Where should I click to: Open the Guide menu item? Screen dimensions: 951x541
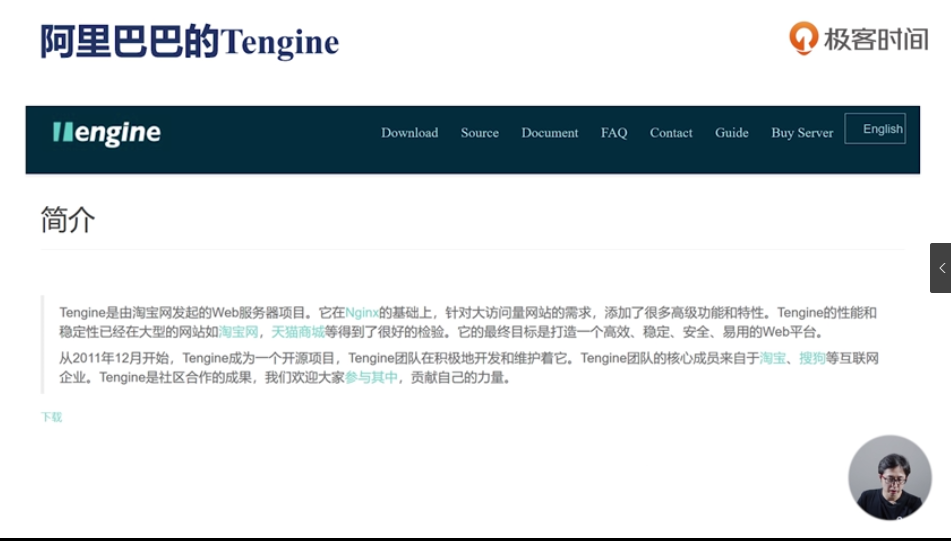(731, 133)
